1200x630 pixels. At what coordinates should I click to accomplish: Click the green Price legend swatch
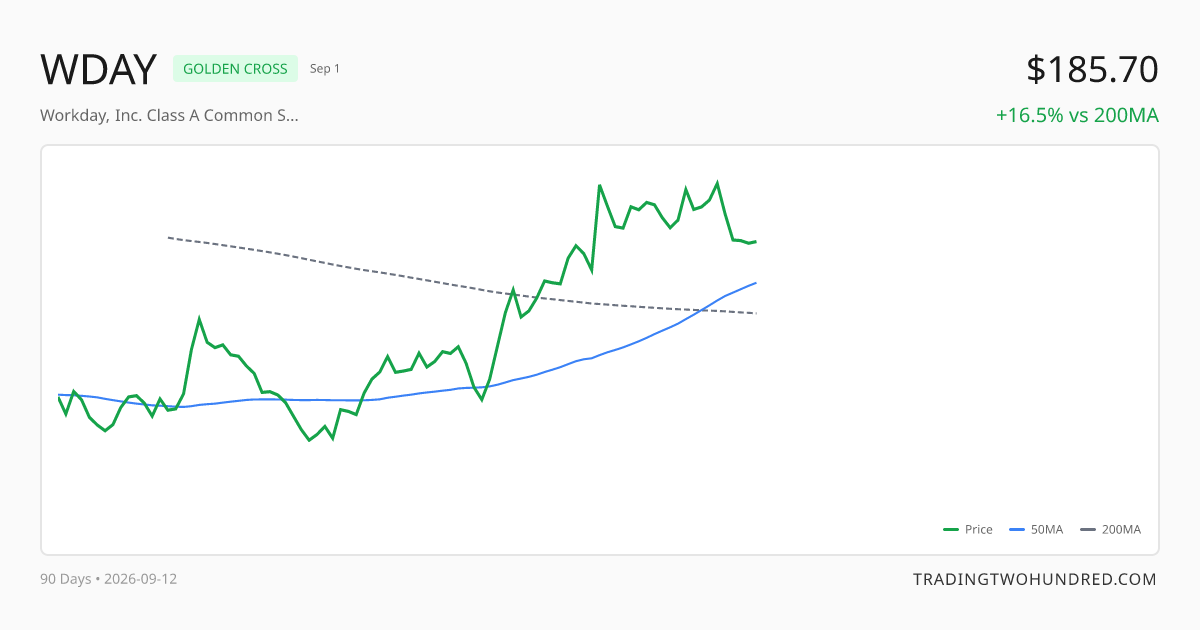pyautogui.click(x=951, y=529)
